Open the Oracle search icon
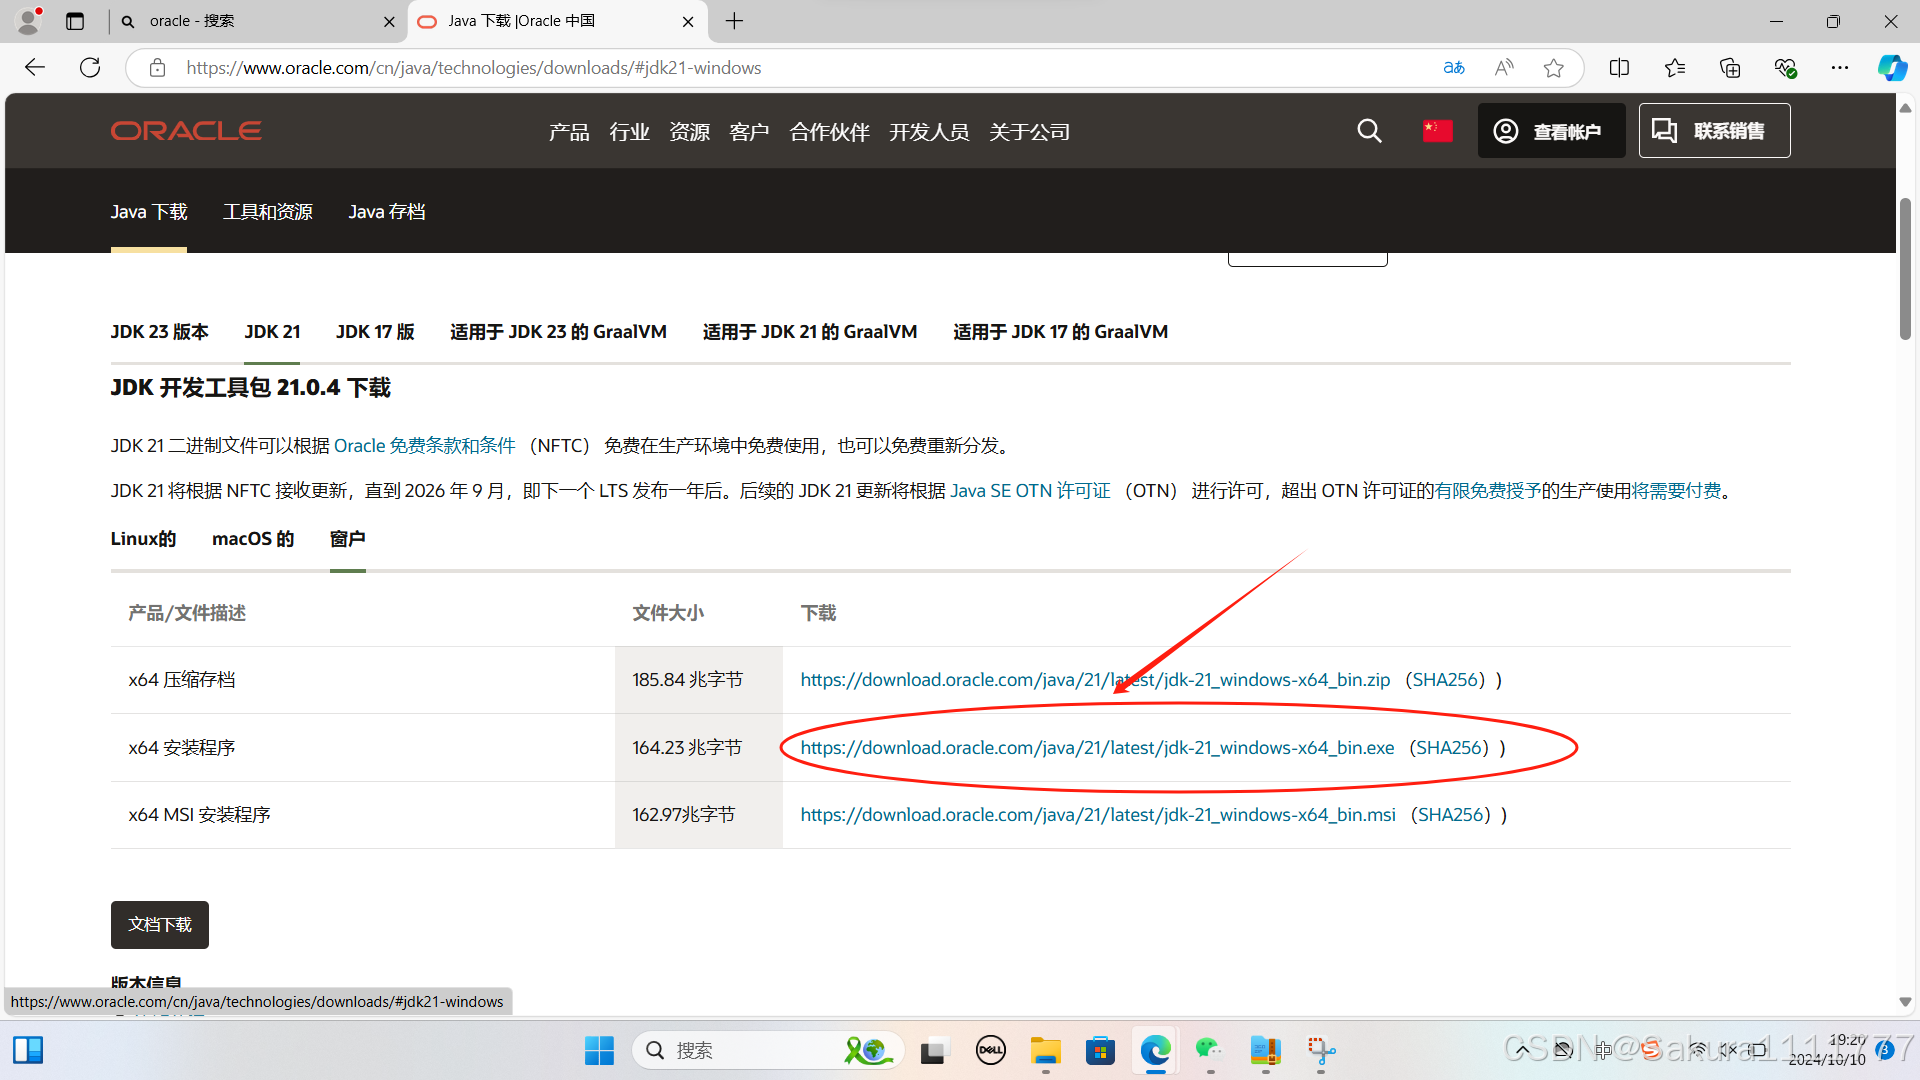This screenshot has width=1920, height=1080. click(x=1369, y=130)
